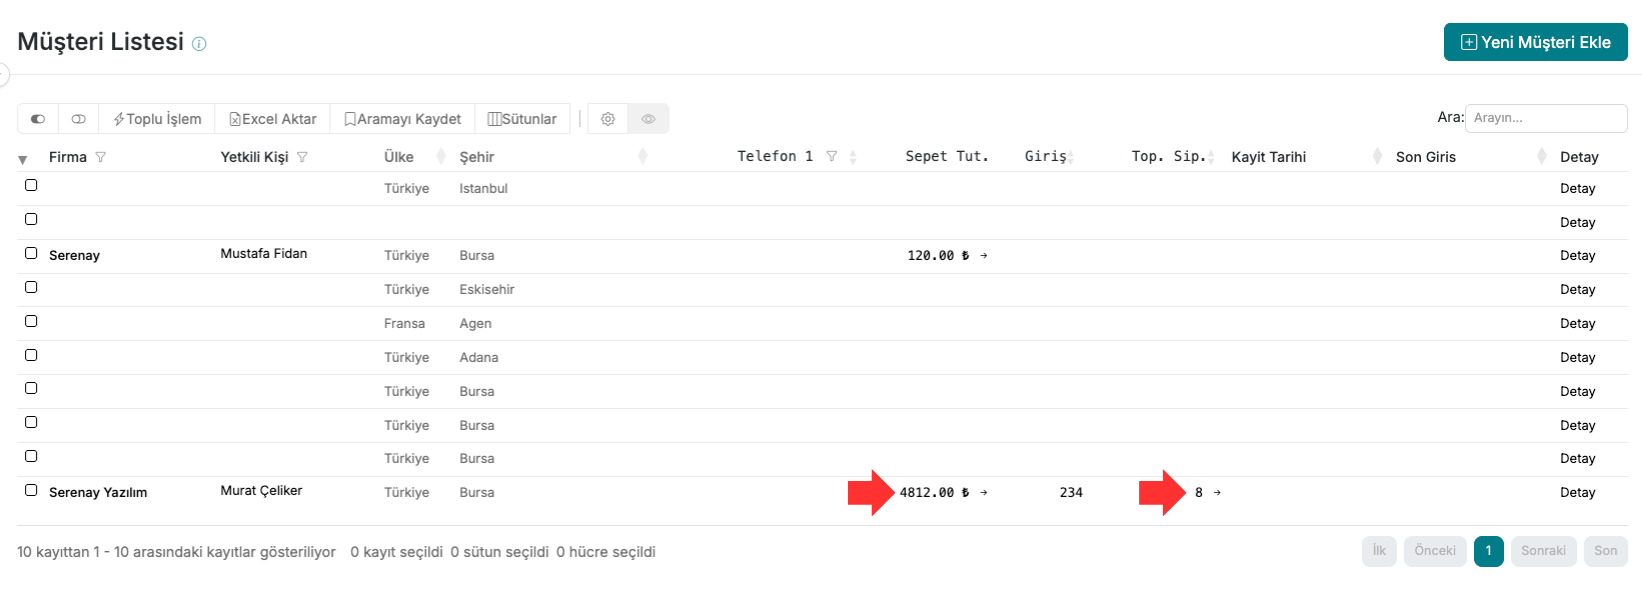Click the Ara search input field
The image size is (1642, 600).
[1545, 118]
